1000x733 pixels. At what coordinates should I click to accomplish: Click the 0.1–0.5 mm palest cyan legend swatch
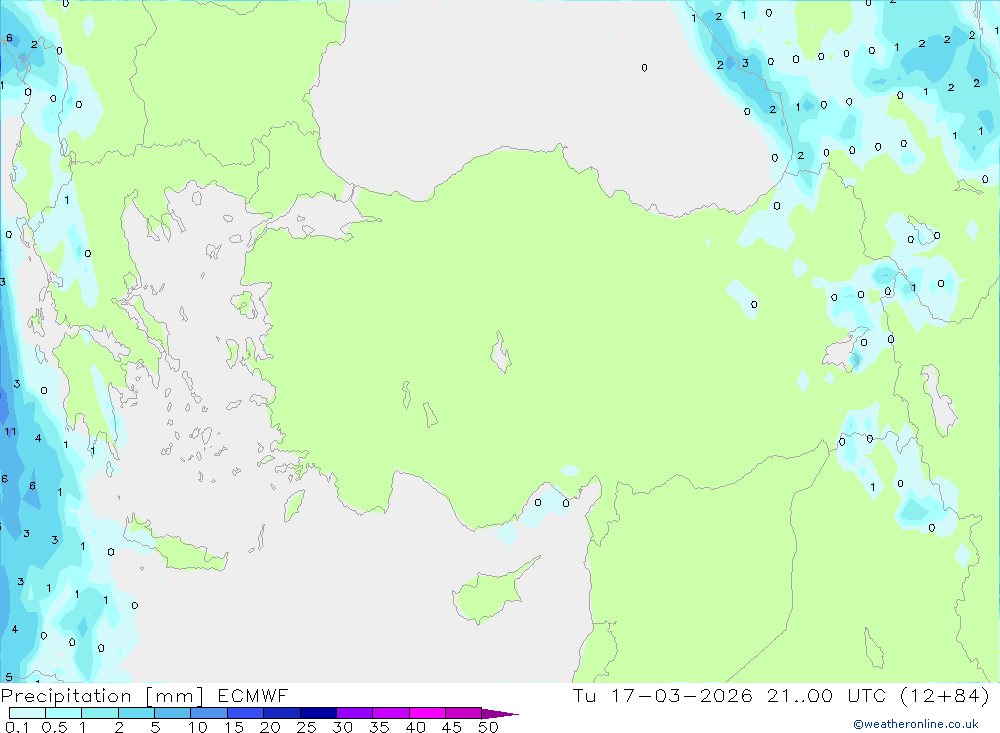27,713
